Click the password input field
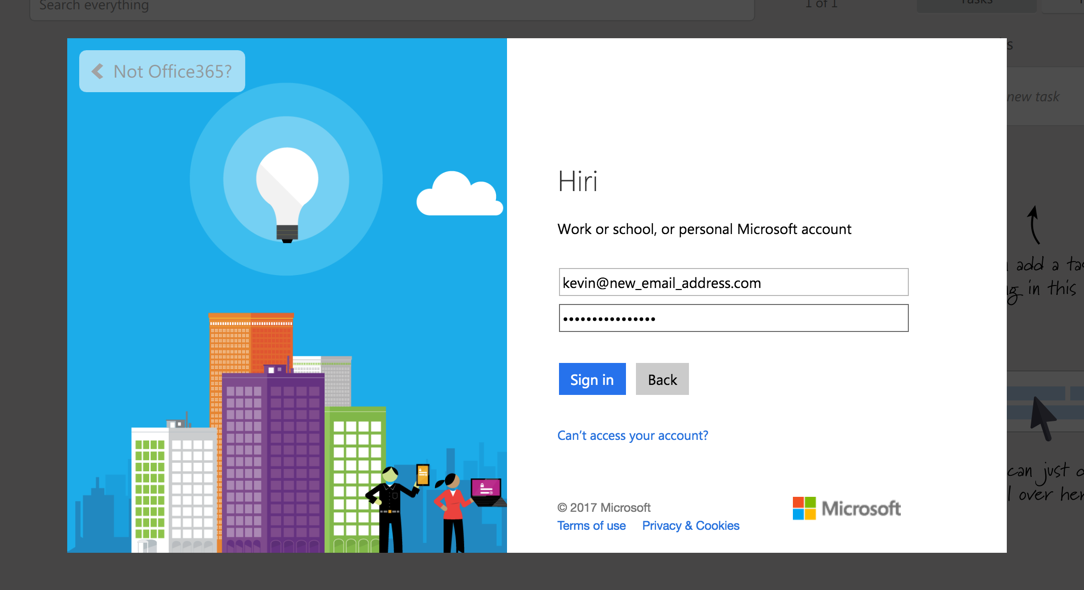This screenshot has height=590, width=1084. [733, 318]
